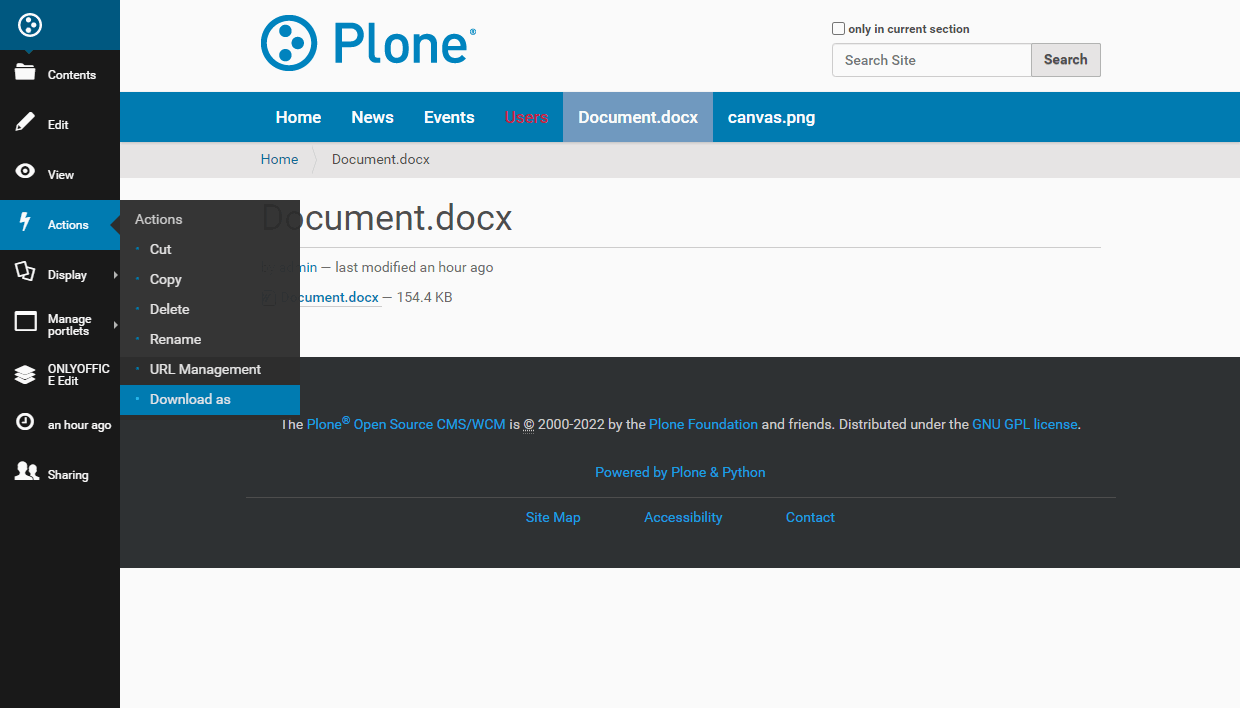The width and height of the screenshot is (1240, 708).
Task: Follow the GNU GPL license link
Action: [1024, 424]
